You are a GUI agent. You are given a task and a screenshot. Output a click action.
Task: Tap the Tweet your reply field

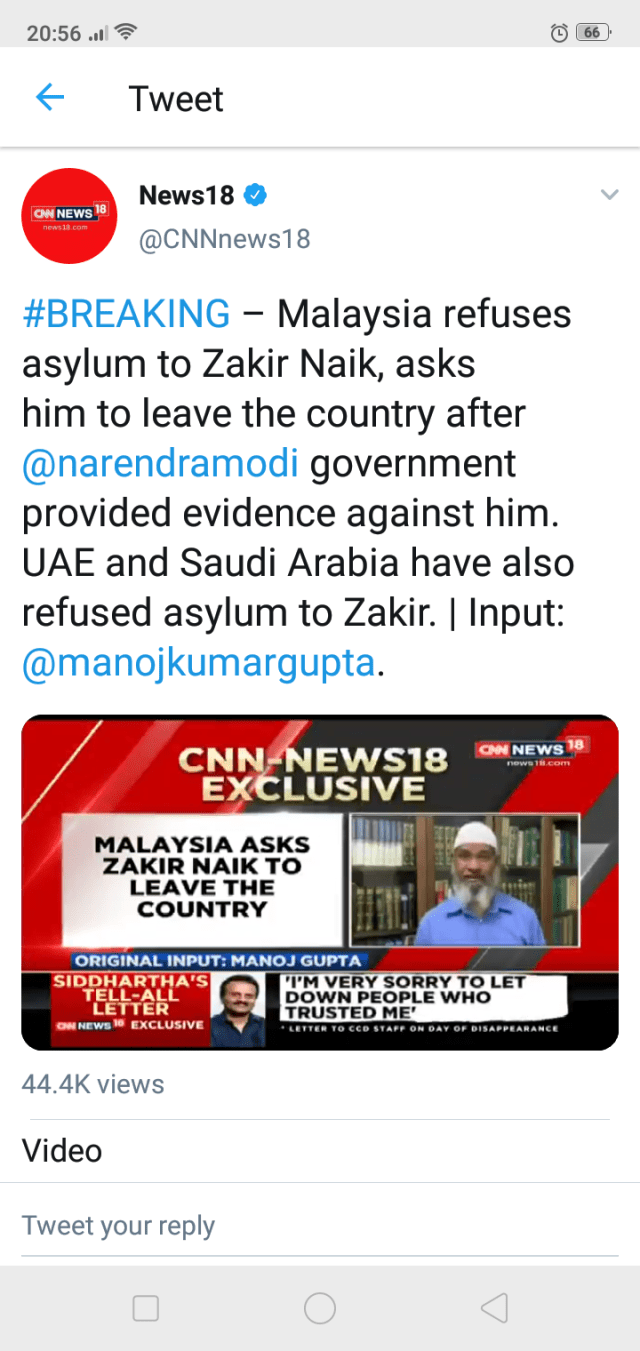point(118,1225)
